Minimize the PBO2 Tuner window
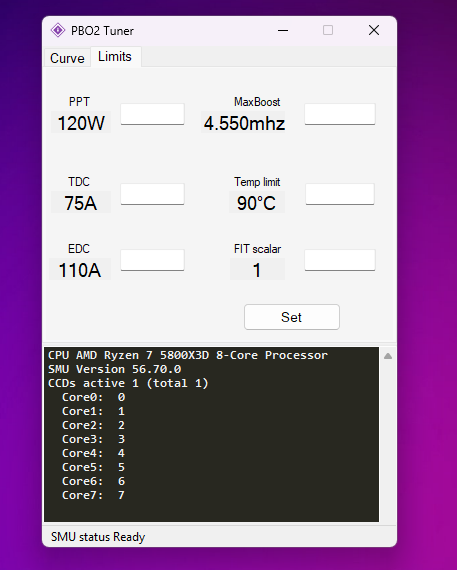Screen dimensions: 457x570 coord(283,31)
